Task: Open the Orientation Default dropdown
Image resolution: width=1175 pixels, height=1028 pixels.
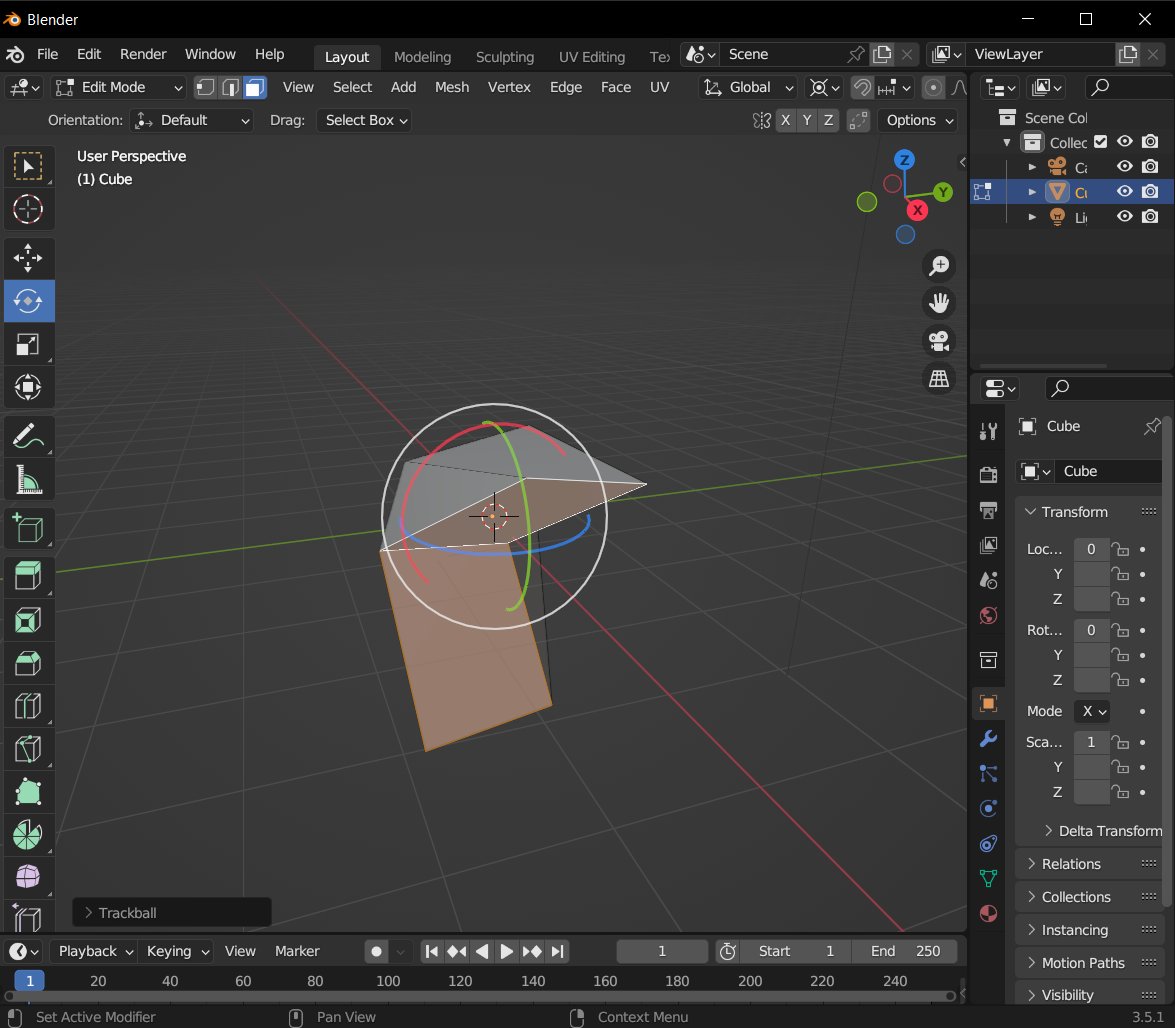Action: pos(191,121)
